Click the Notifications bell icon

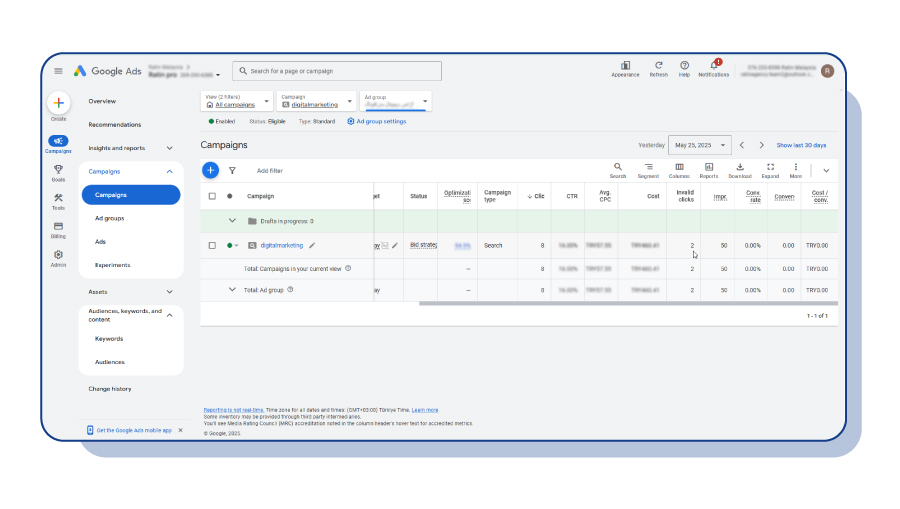tap(713, 65)
